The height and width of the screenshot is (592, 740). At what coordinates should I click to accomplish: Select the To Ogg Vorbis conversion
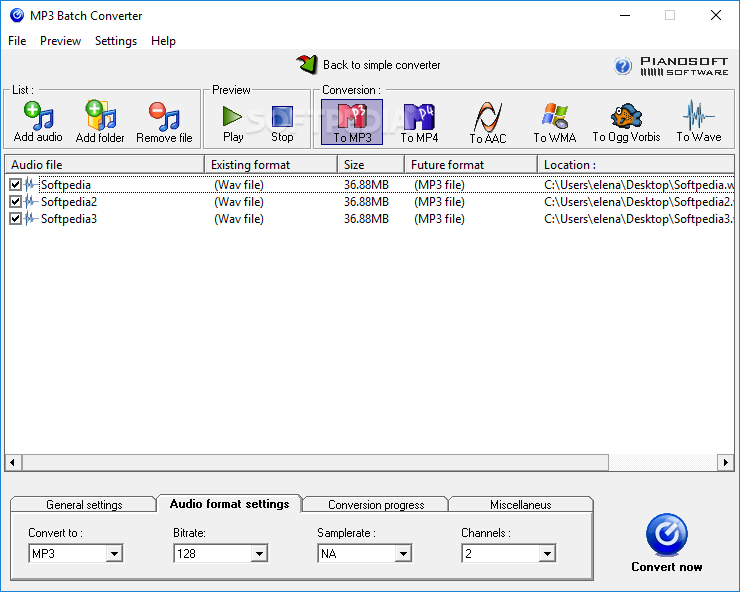pyautogui.click(x=626, y=122)
